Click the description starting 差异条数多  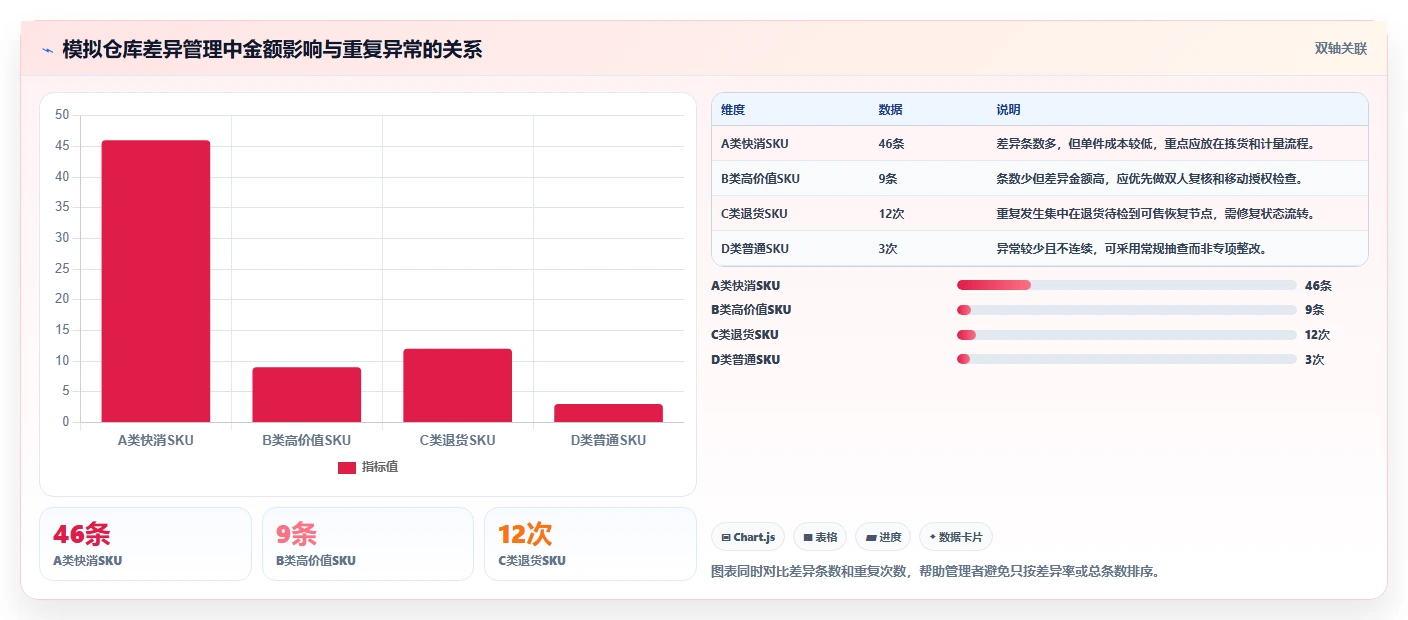pyautogui.click(x=1155, y=144)
